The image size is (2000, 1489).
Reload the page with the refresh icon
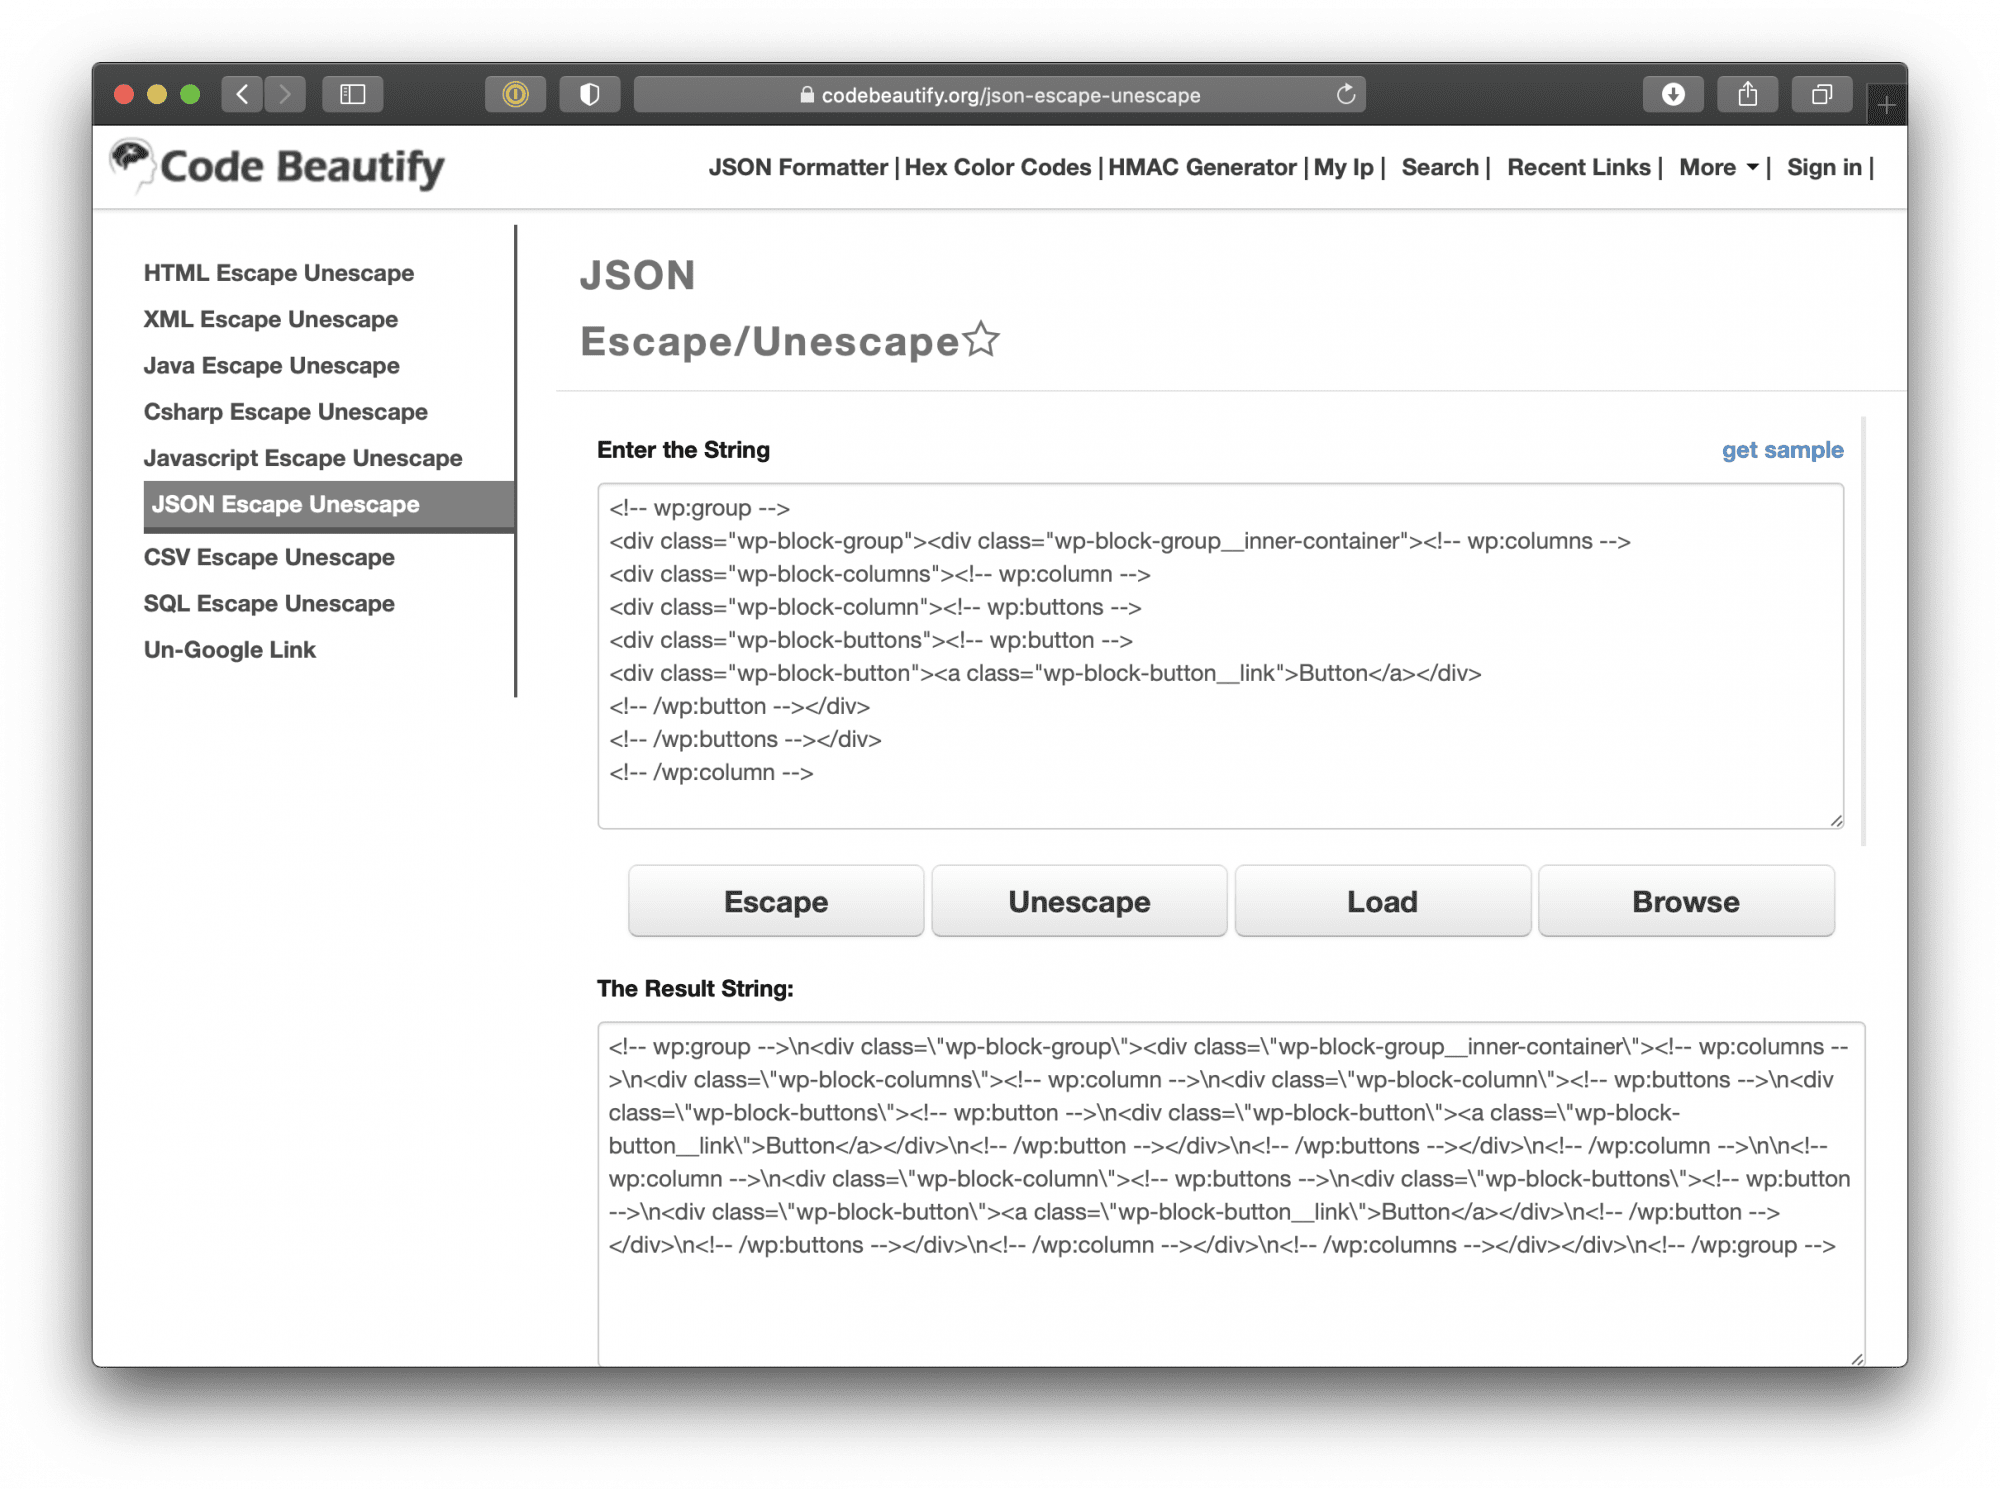(x=1346, y=95)
